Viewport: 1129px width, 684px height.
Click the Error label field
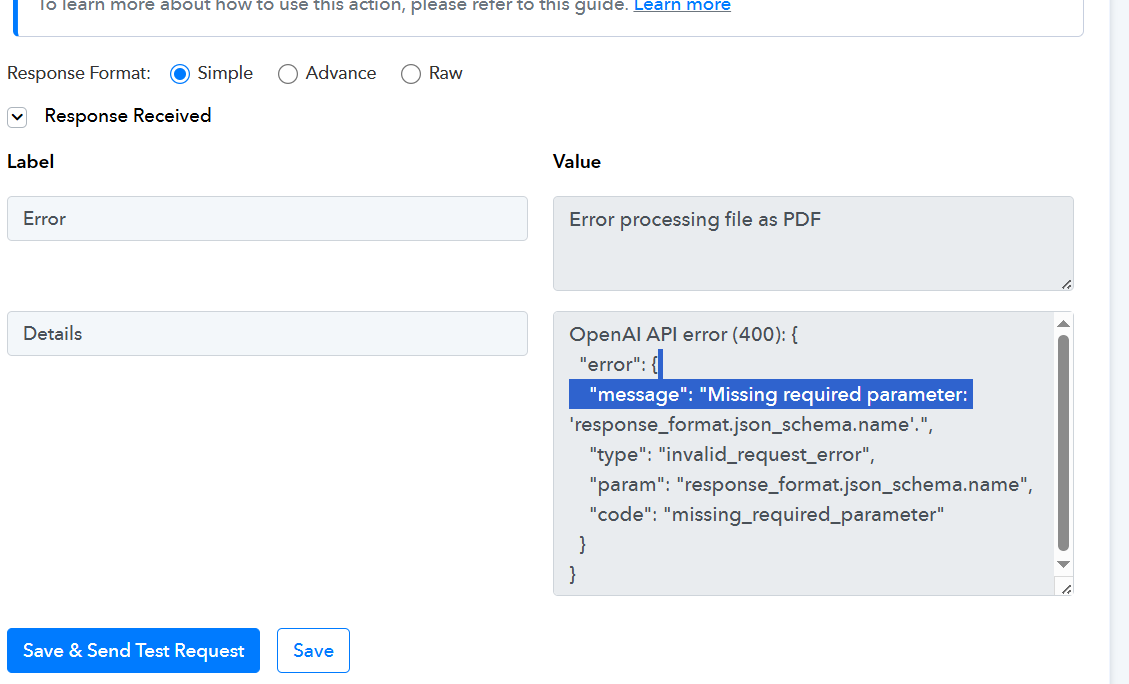pyautogui.click(x=267, y=218)
